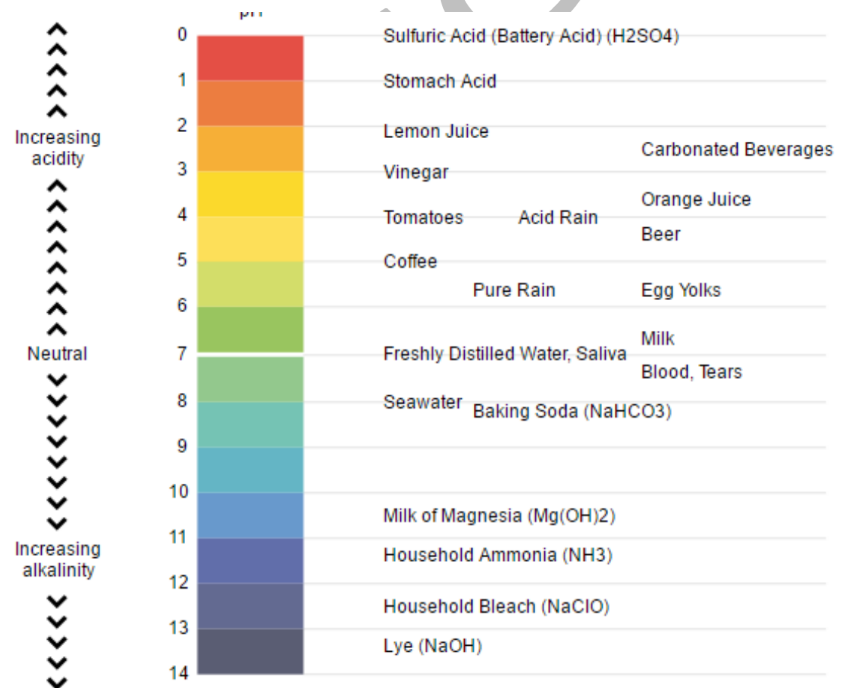
Task: Select the orange color band below pH 1
Action: (x=250, y=103)
